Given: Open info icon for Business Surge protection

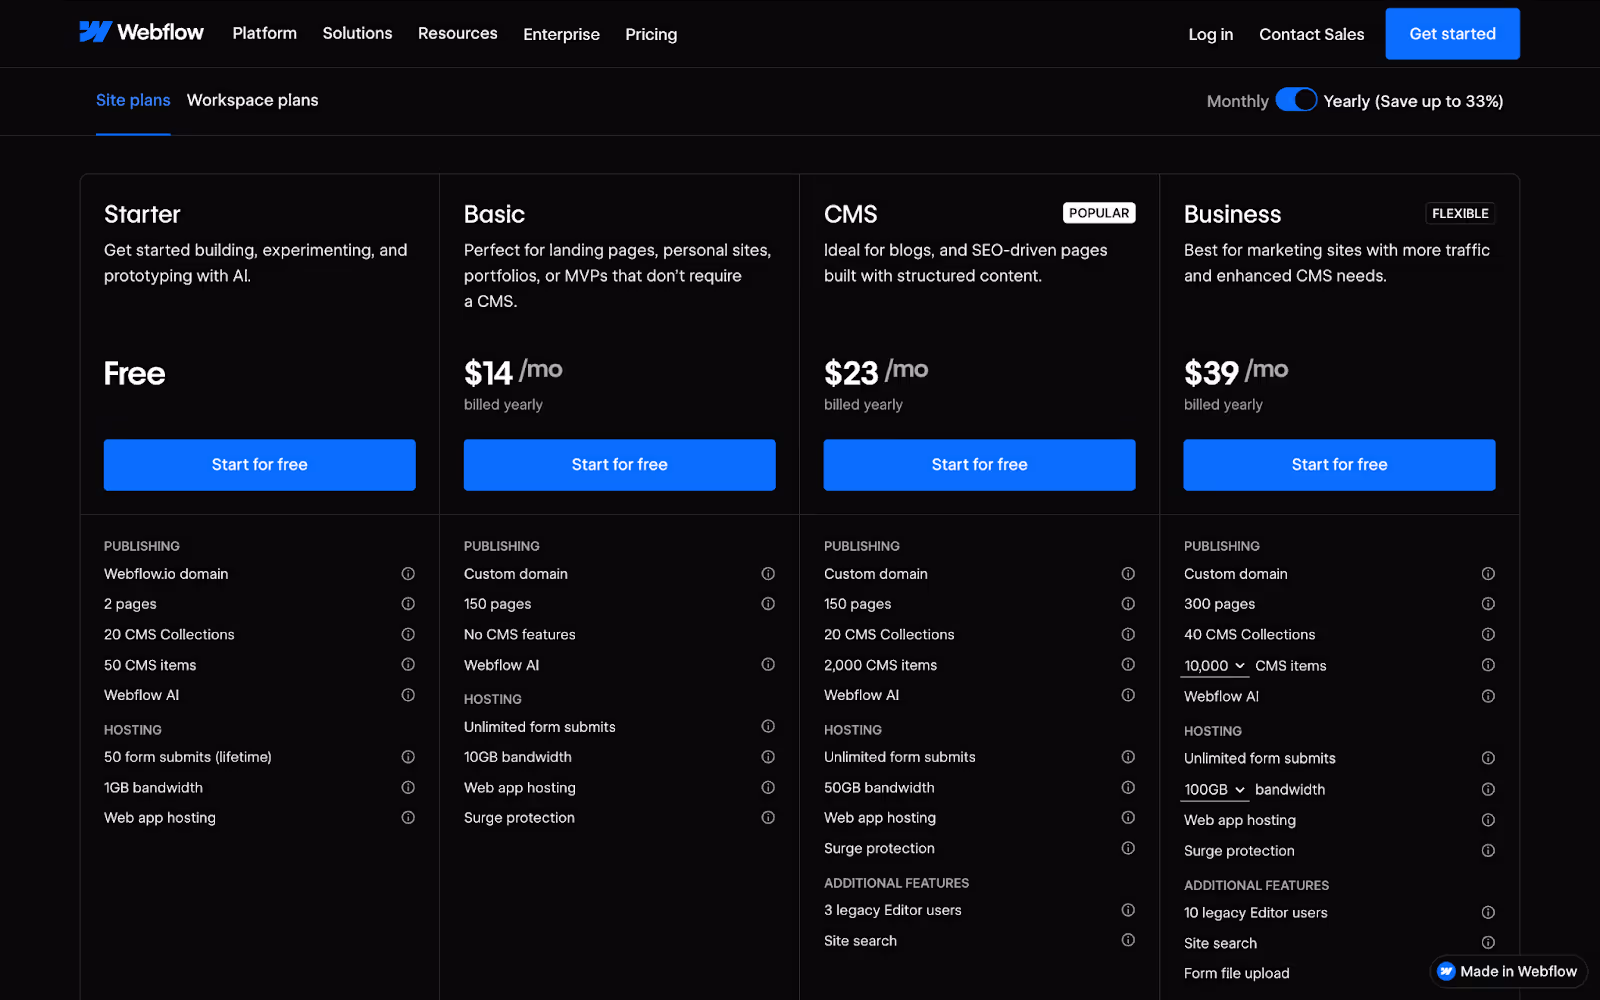Looking at the screenshot, I should click(1488, 851).
